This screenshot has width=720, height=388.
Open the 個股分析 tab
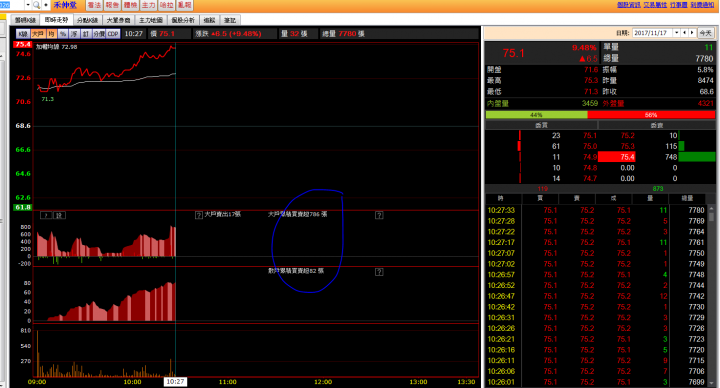pos(183,20)
